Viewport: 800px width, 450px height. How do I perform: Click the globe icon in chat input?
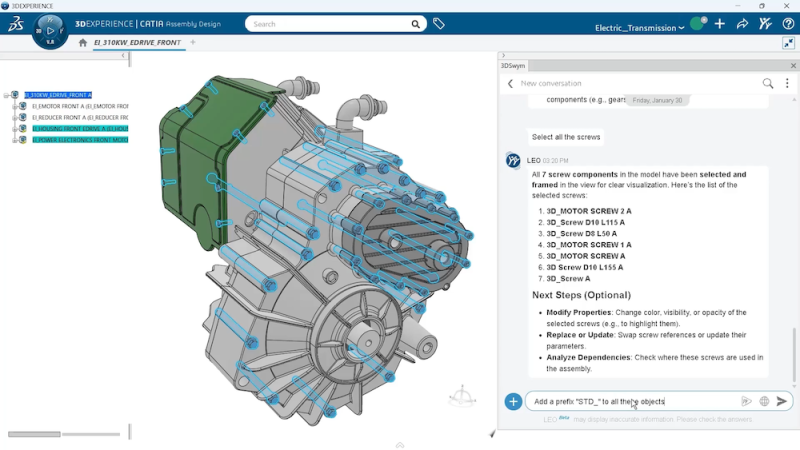click(764, 402)
